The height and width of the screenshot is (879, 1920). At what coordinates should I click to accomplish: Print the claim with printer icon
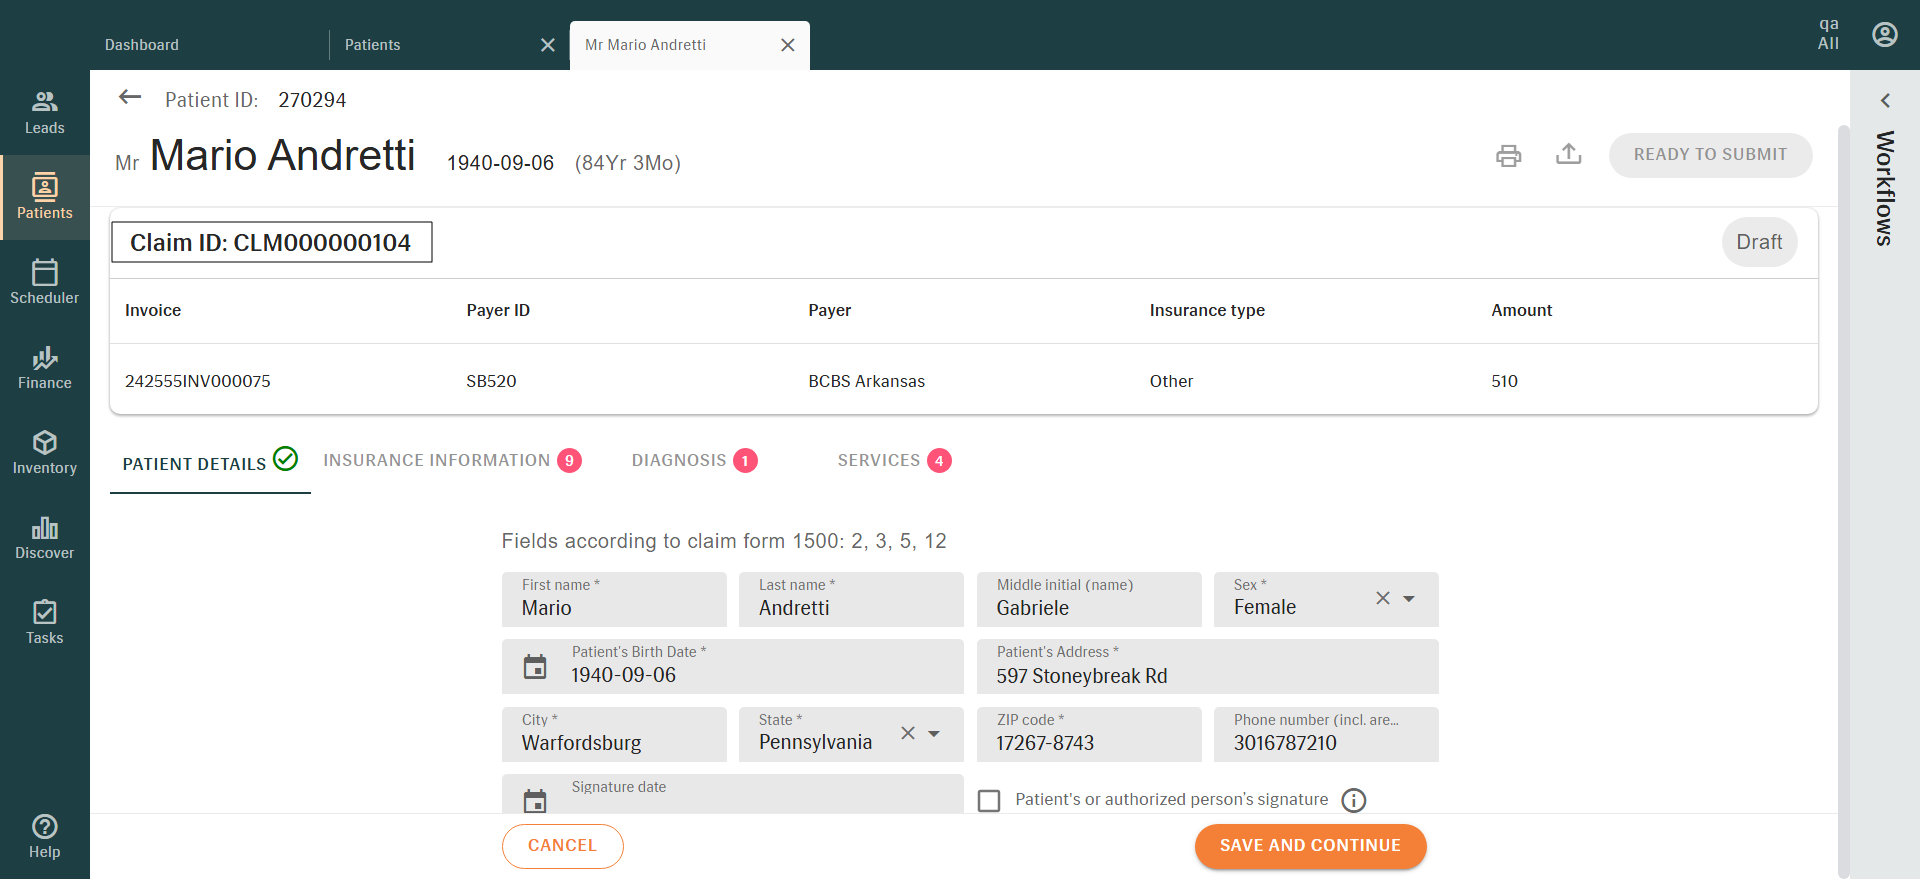(x=1508, y=155)
